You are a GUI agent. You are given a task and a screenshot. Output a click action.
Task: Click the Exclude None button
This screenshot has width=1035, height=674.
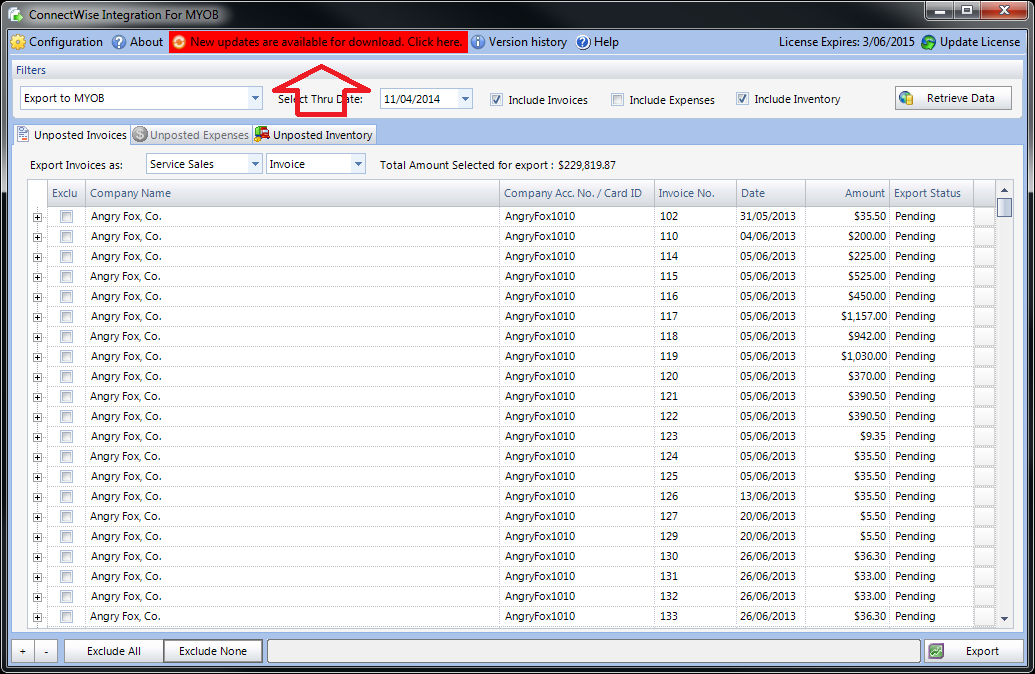click(213, 651)
